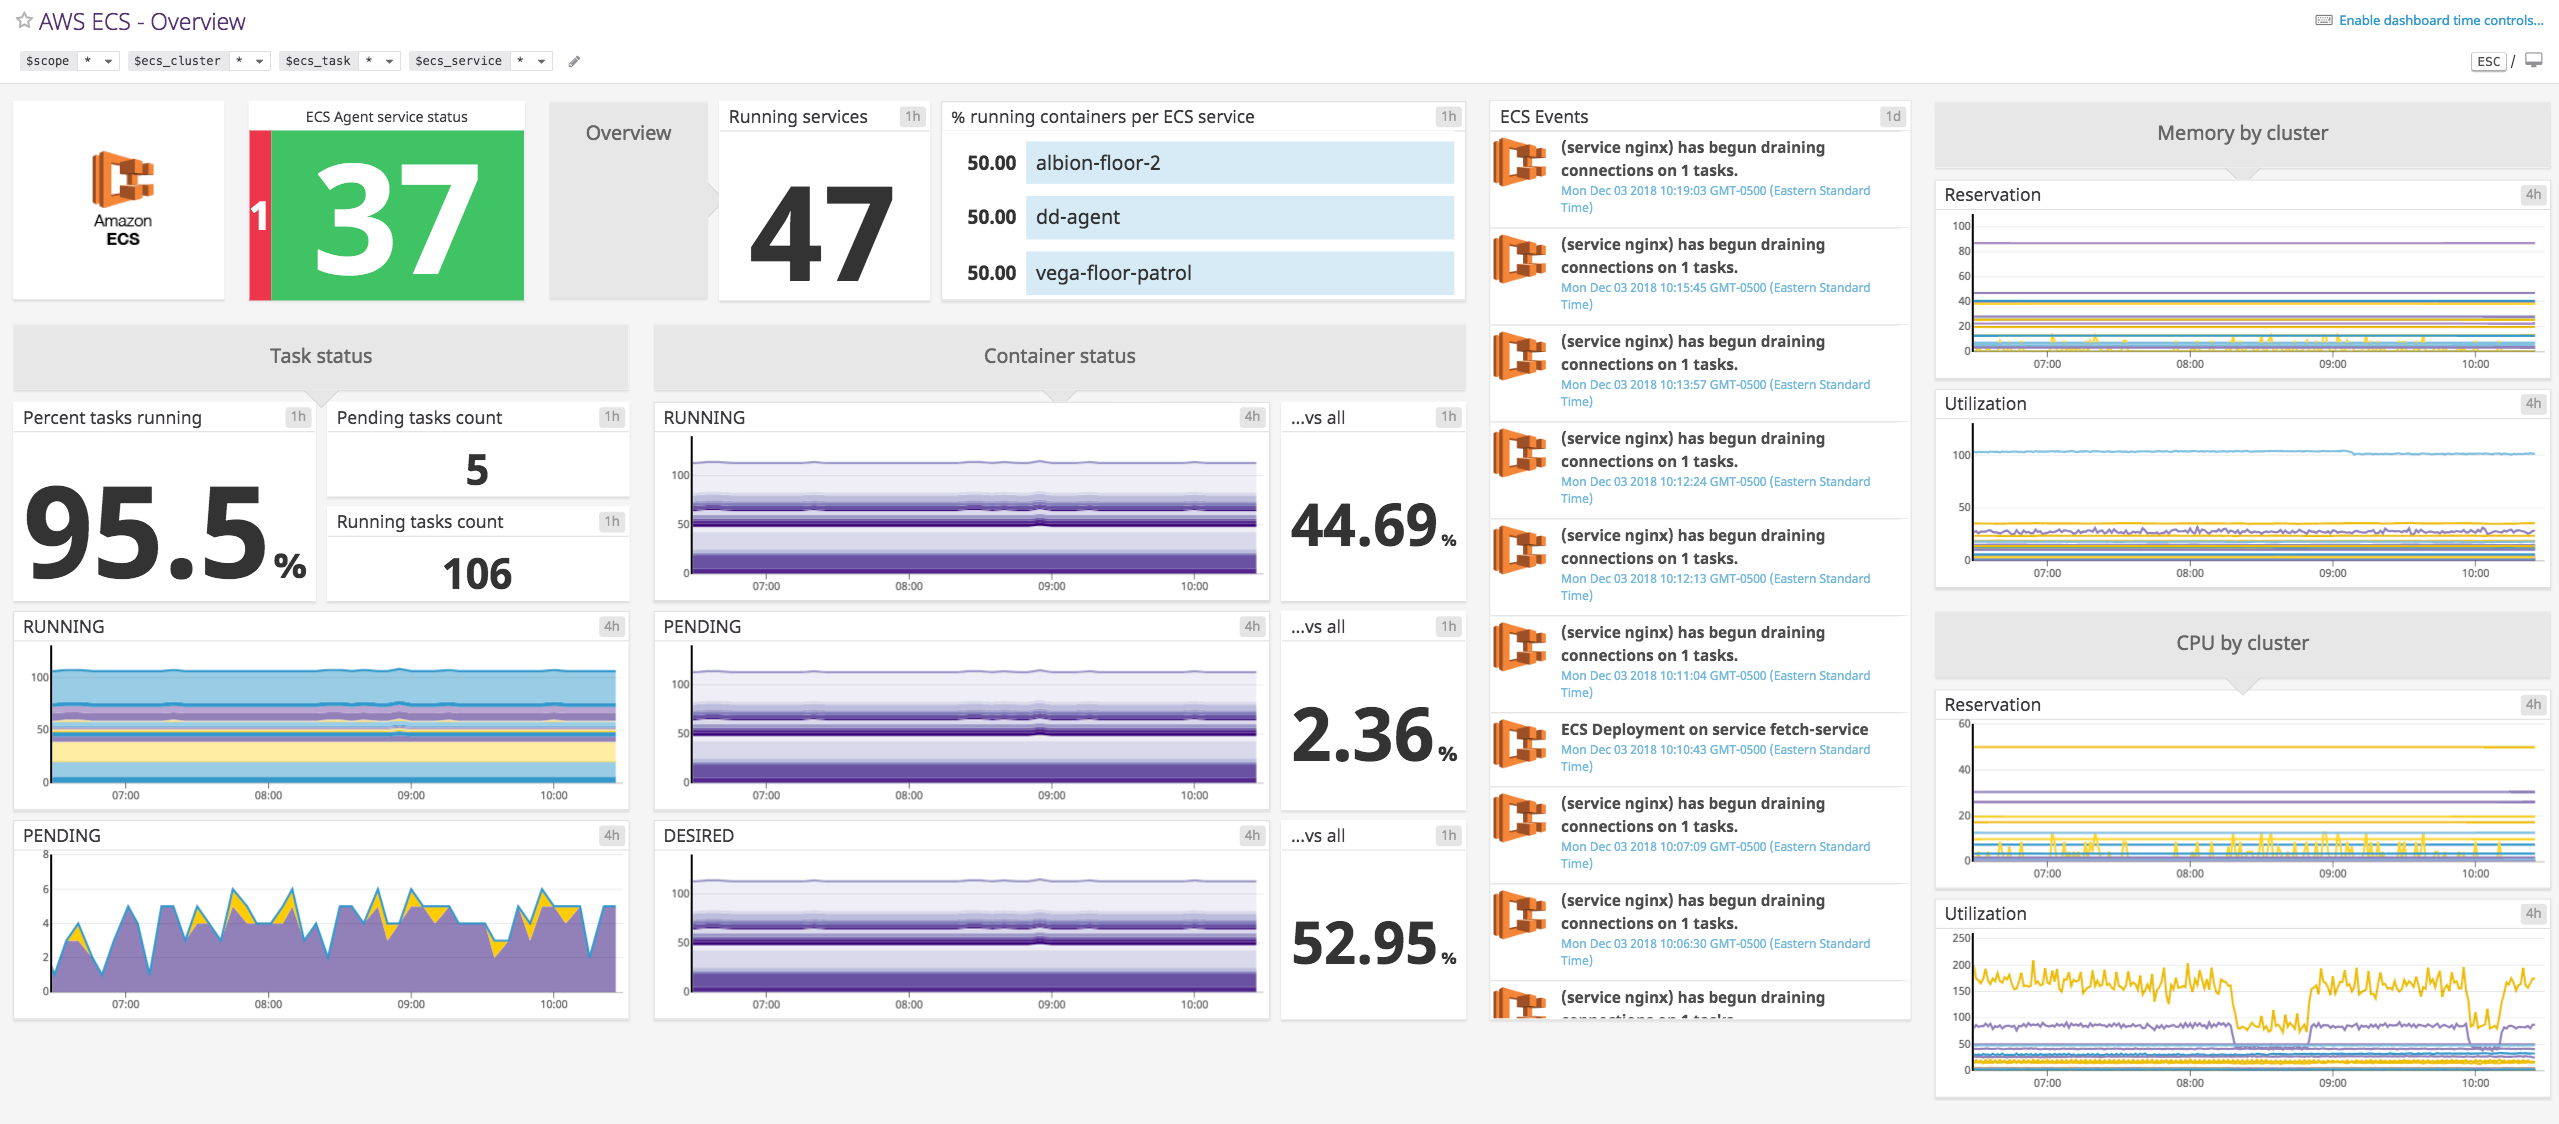
Task: Toggle the 1h timeframe on Running services
Action: point(911,116)
